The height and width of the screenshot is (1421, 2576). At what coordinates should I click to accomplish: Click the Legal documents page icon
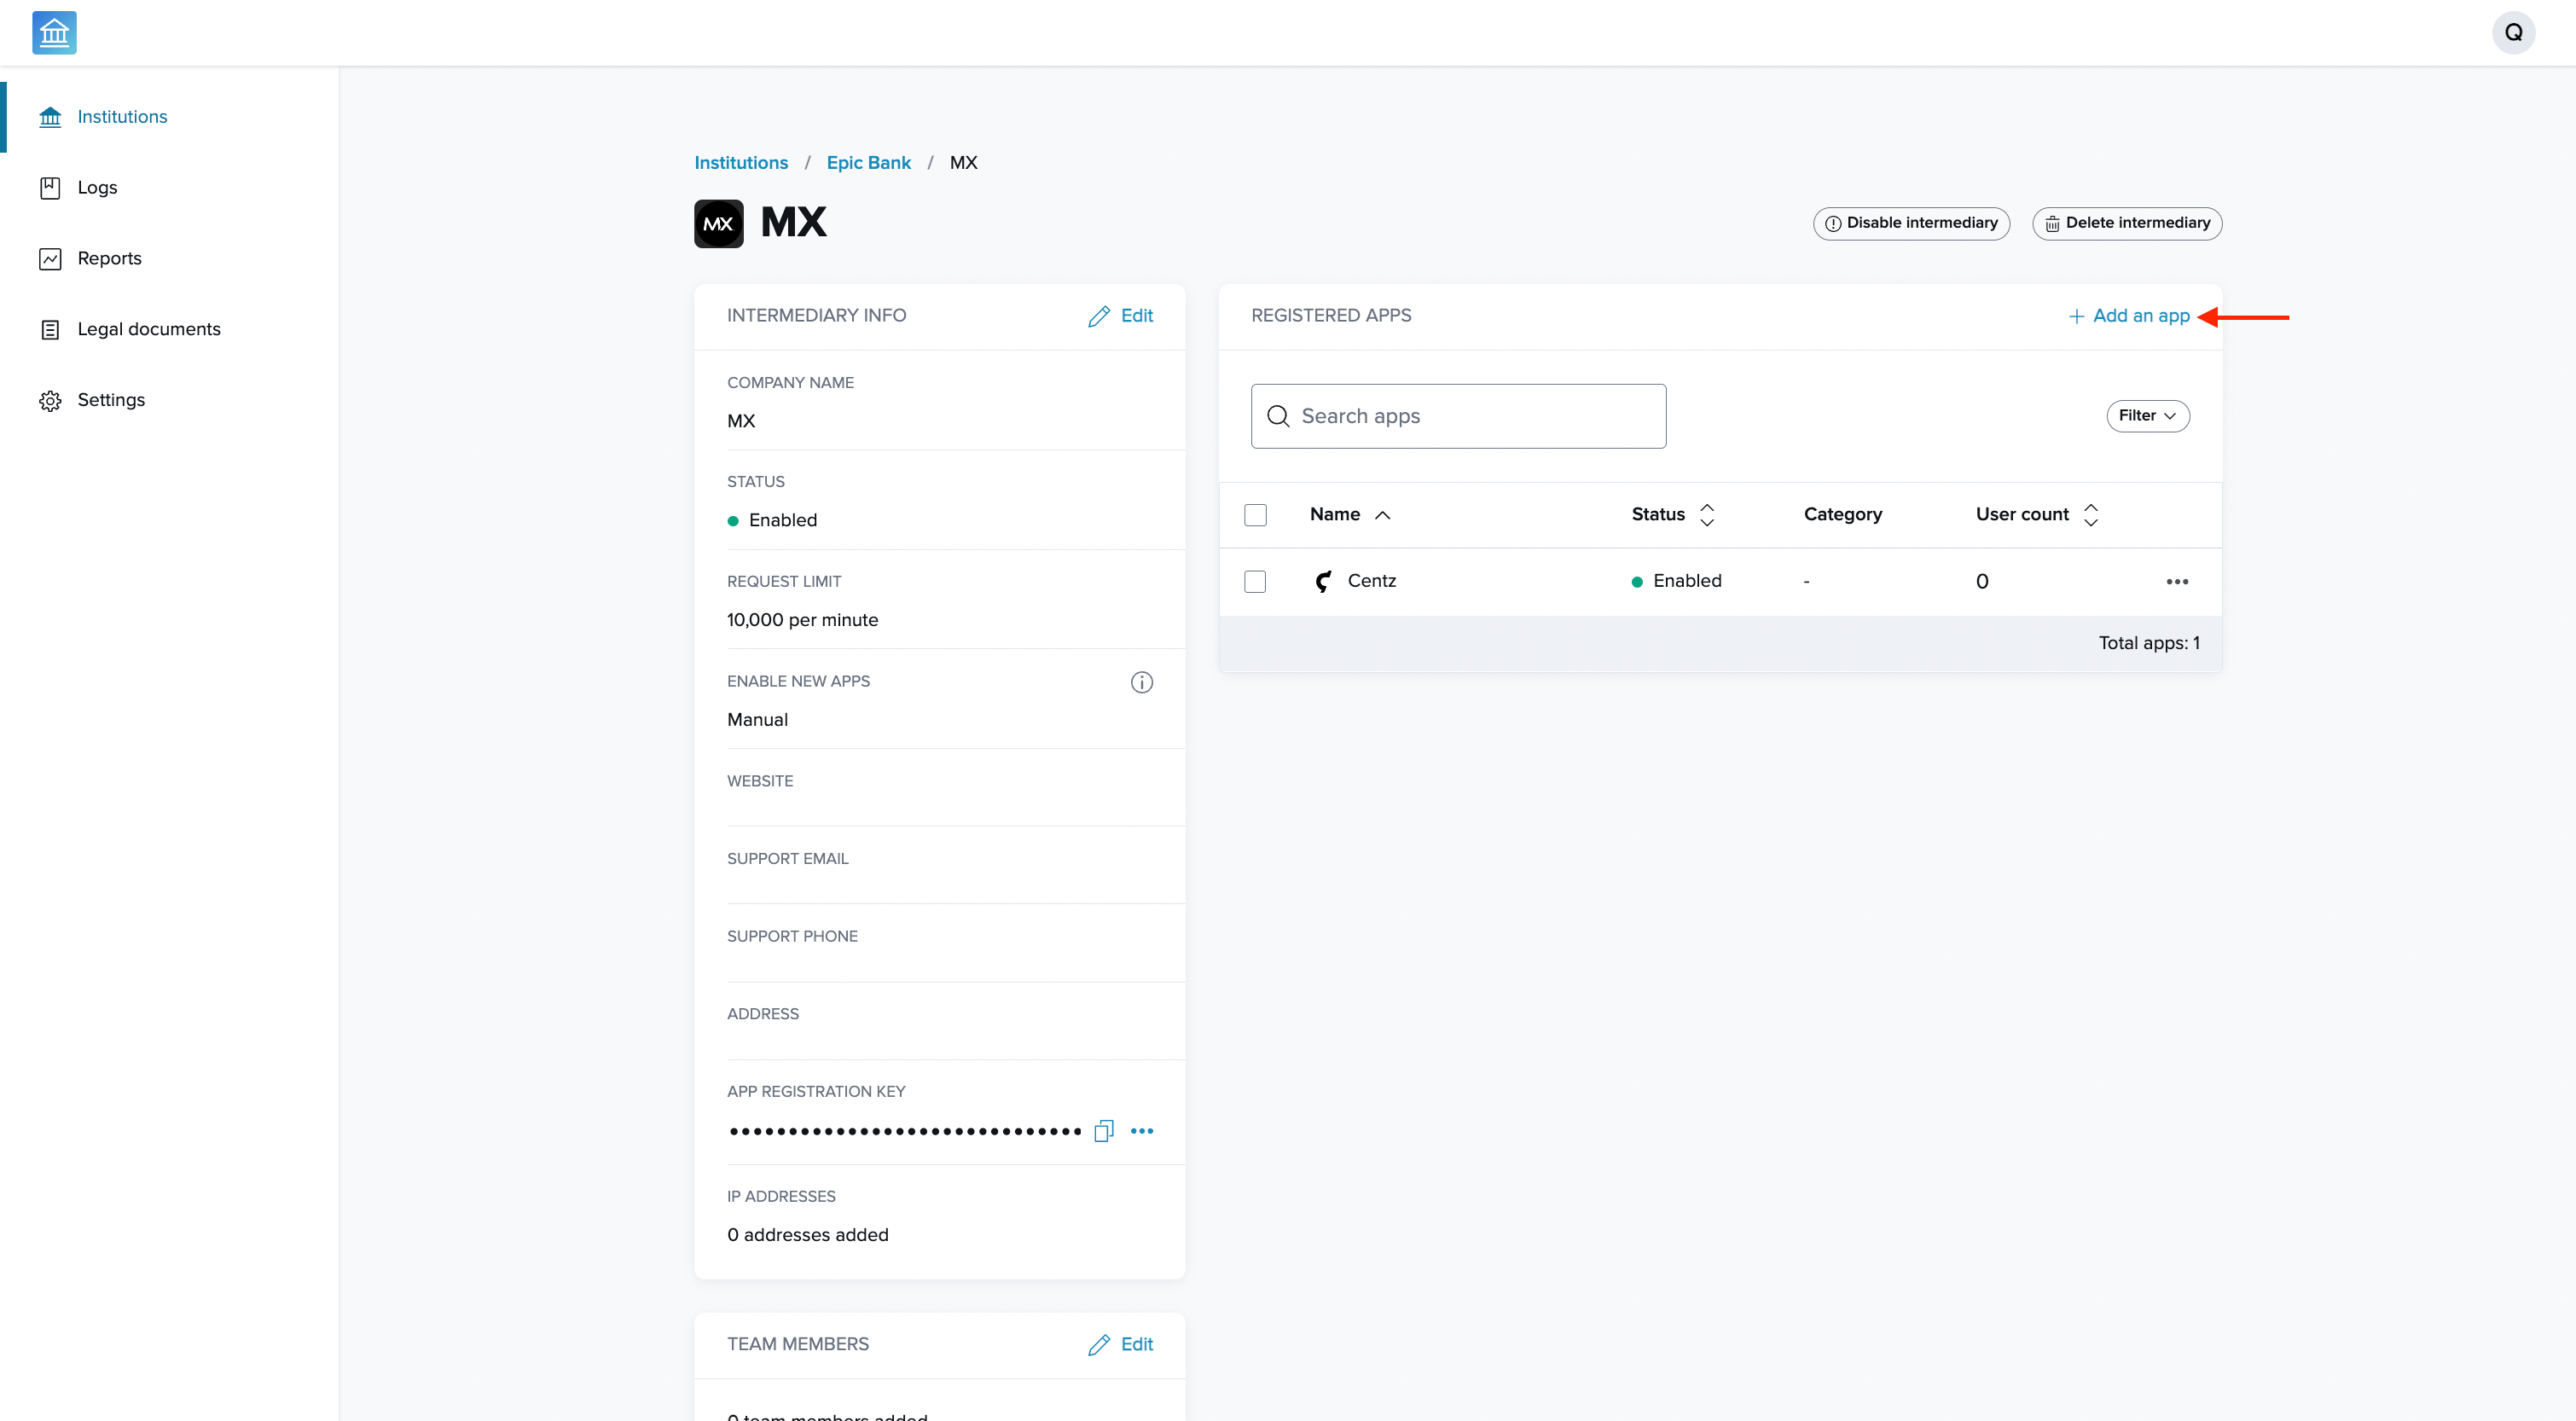[x=50, y=330]
